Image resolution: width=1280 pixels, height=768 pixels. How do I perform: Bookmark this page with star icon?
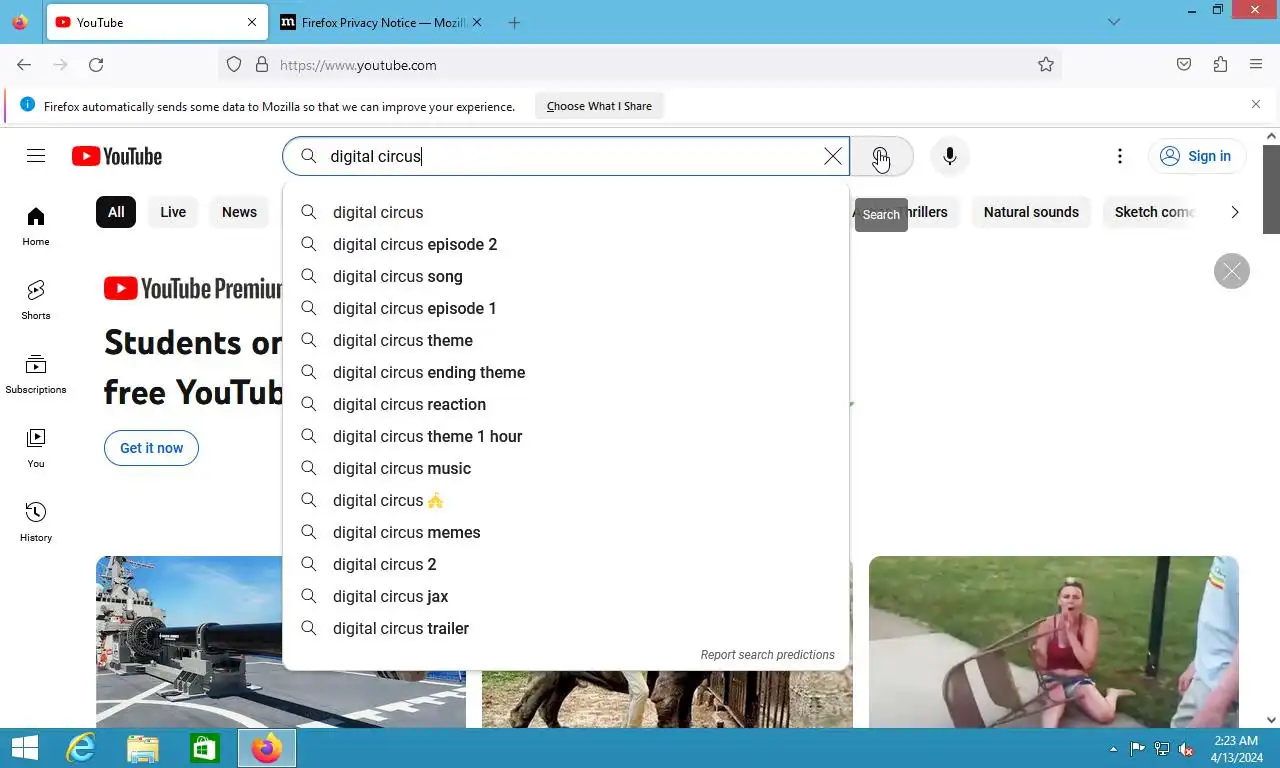[x=1046, y=65]
